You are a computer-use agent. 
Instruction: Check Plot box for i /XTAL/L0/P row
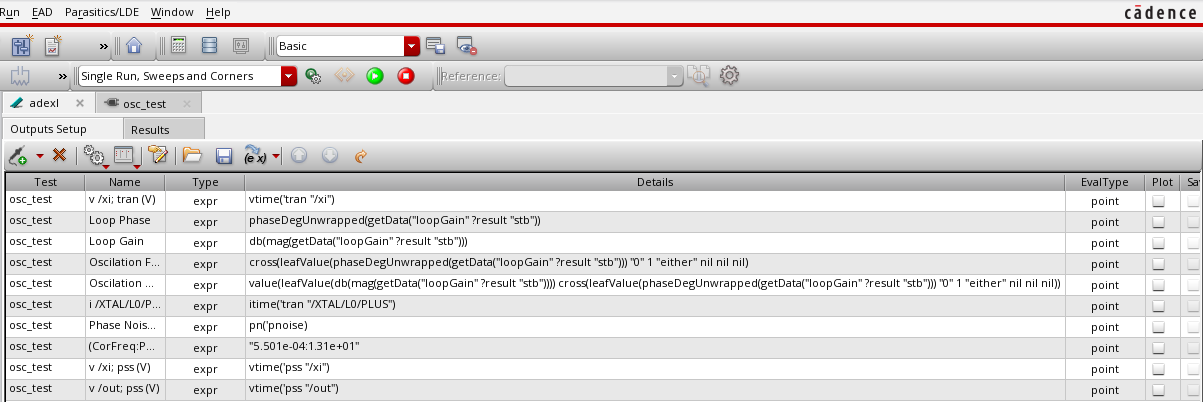[x=1159, y=305]
